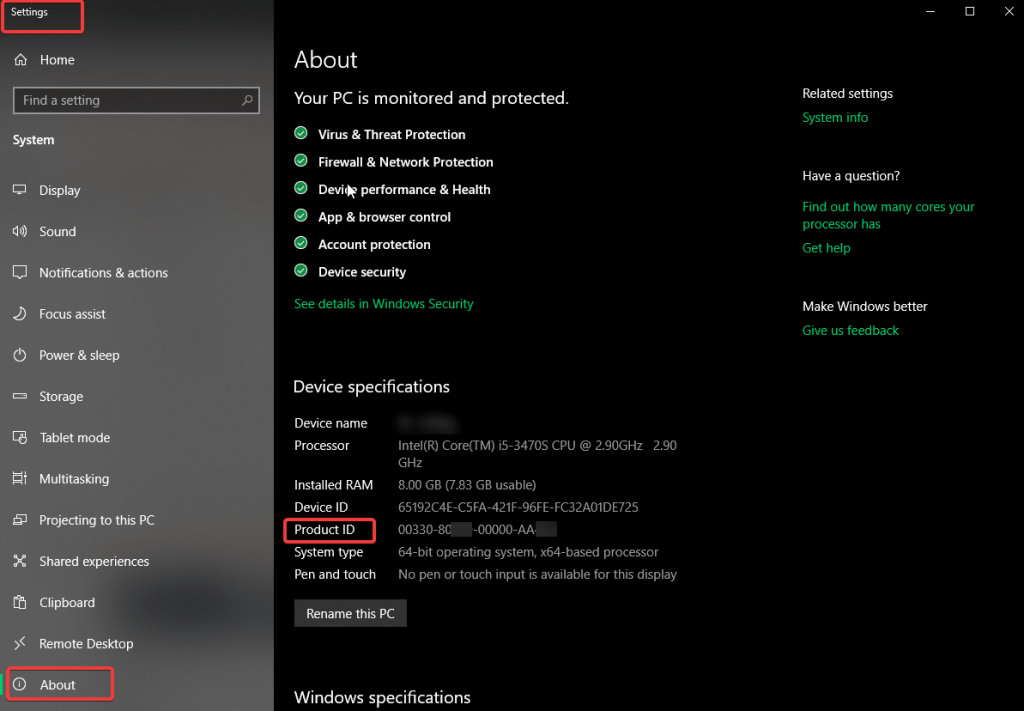Focus the Find a setting box
1024x711 pixels.
pos(136,101)
